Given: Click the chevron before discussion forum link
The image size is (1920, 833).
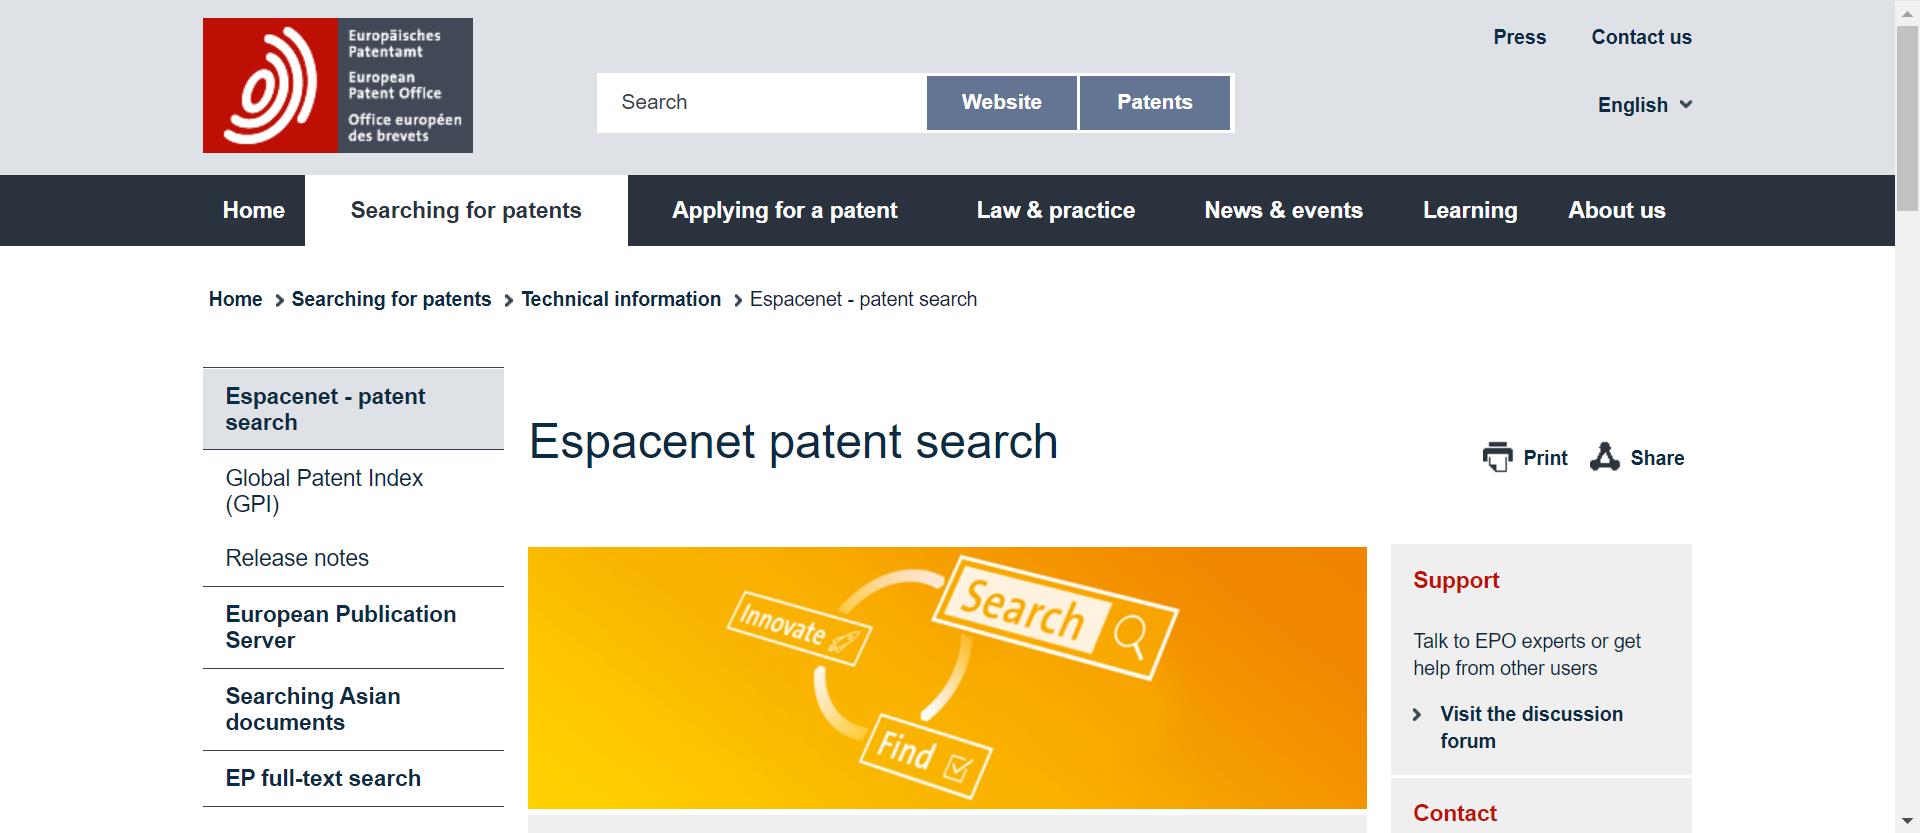Looking at the screenshot, I should (x=1417, y=714).
